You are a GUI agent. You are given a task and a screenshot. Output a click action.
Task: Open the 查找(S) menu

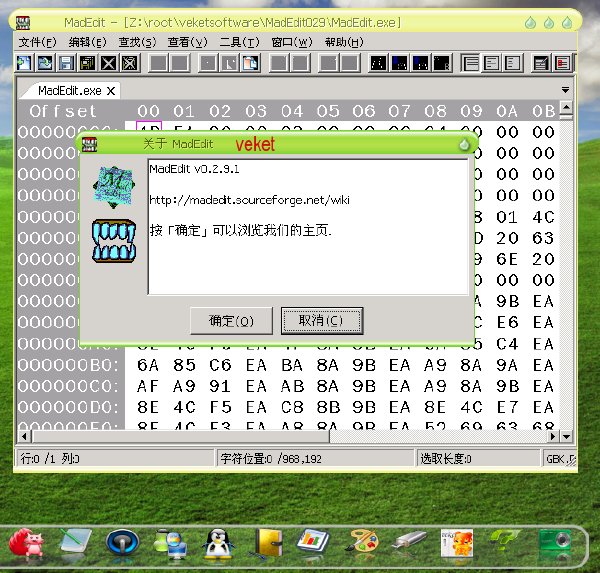click(137, 42)
